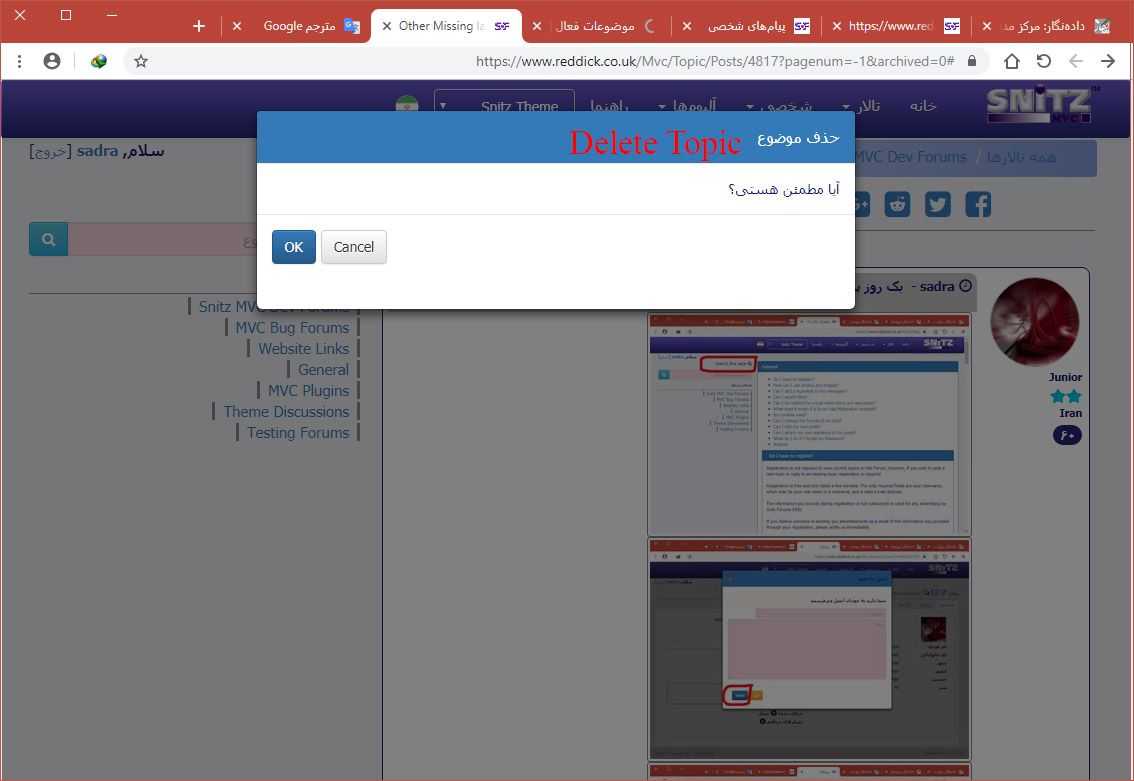Cancel the Delete Topic dialog

(x=353, y=247)
